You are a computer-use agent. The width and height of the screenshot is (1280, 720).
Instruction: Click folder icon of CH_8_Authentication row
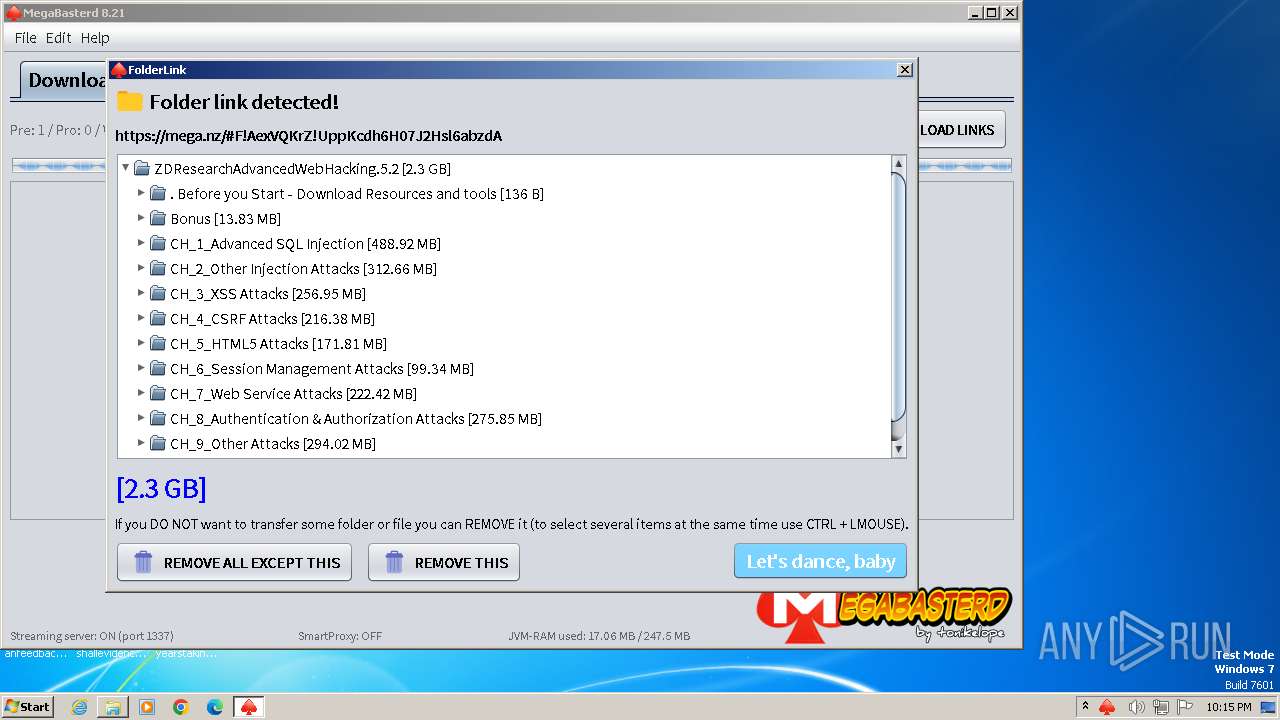158,418
